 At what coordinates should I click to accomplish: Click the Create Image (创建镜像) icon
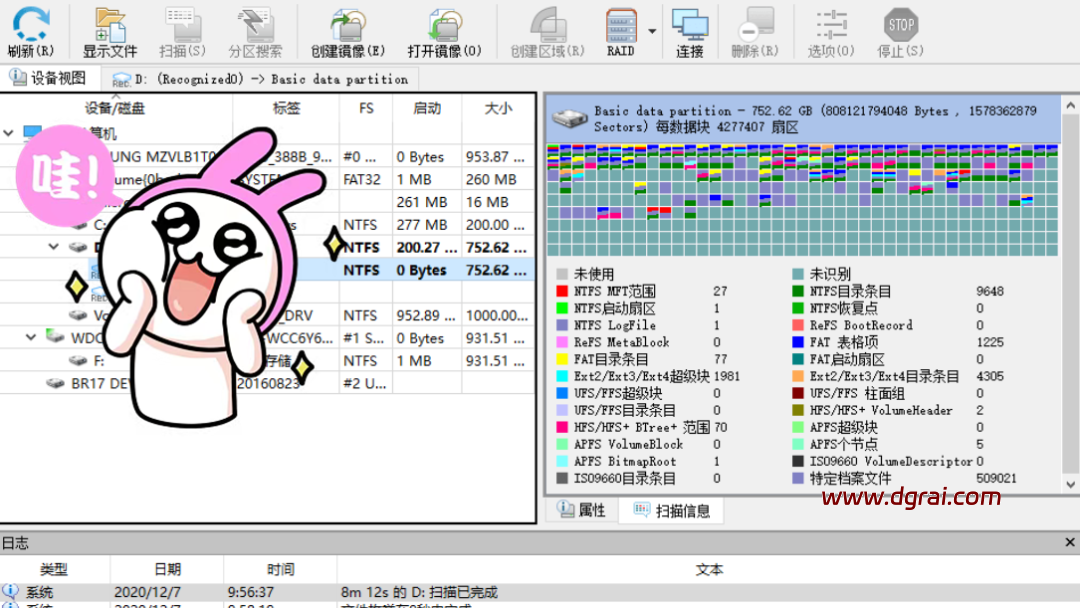pos(347,25)
